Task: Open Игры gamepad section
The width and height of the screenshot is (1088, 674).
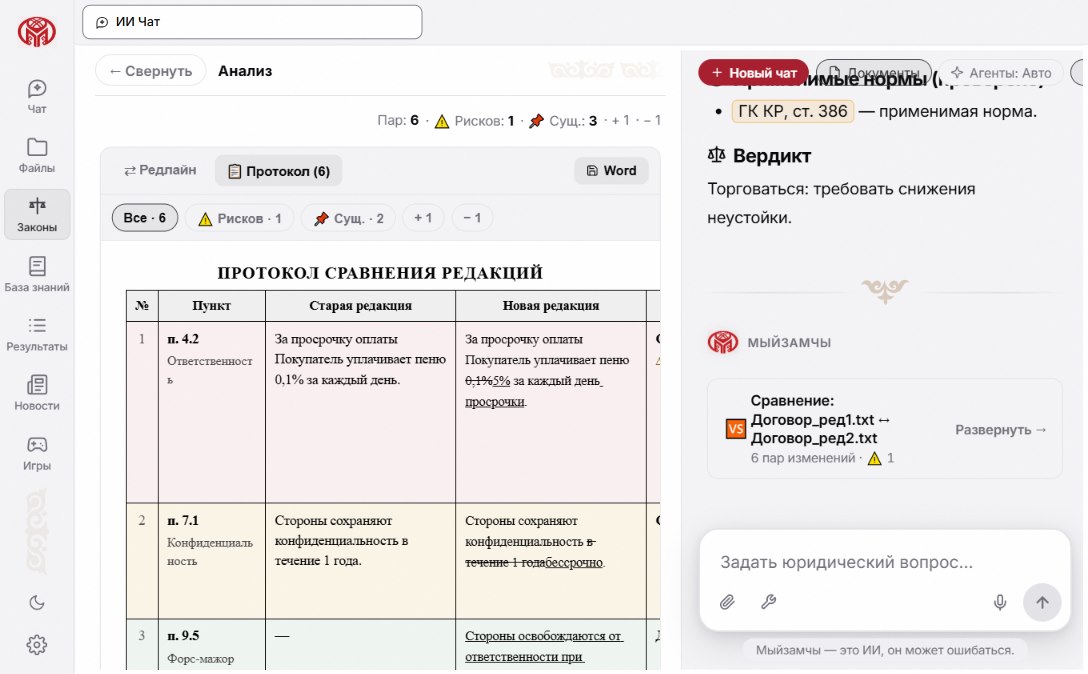Action: coord(37,453)
